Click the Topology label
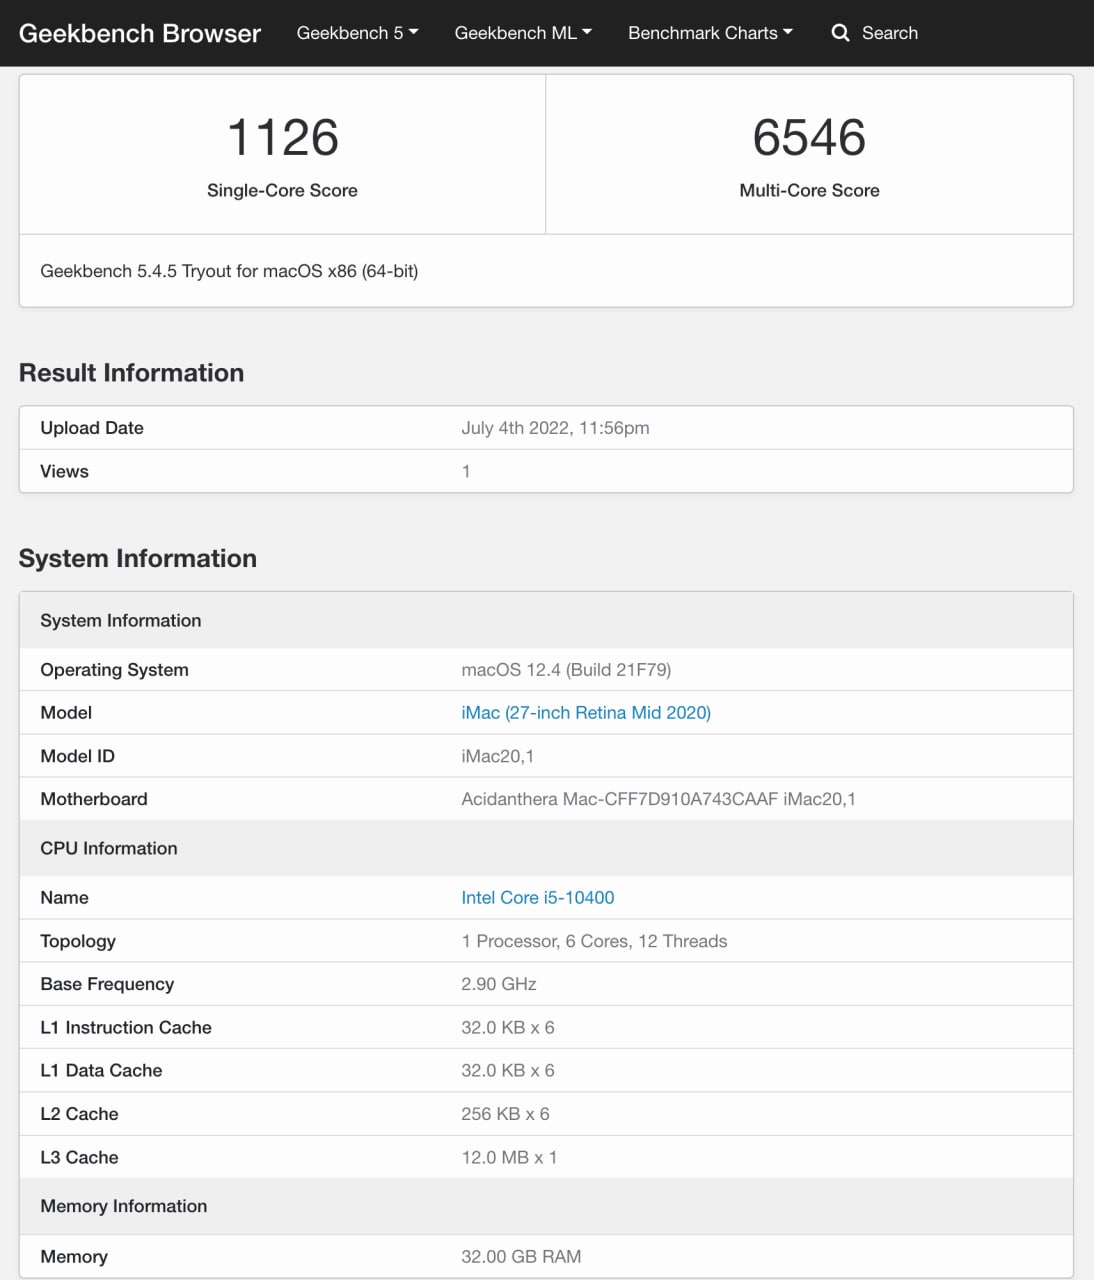The width and height of the screenshot is (1094, 1280). click(x=78, y=941)
